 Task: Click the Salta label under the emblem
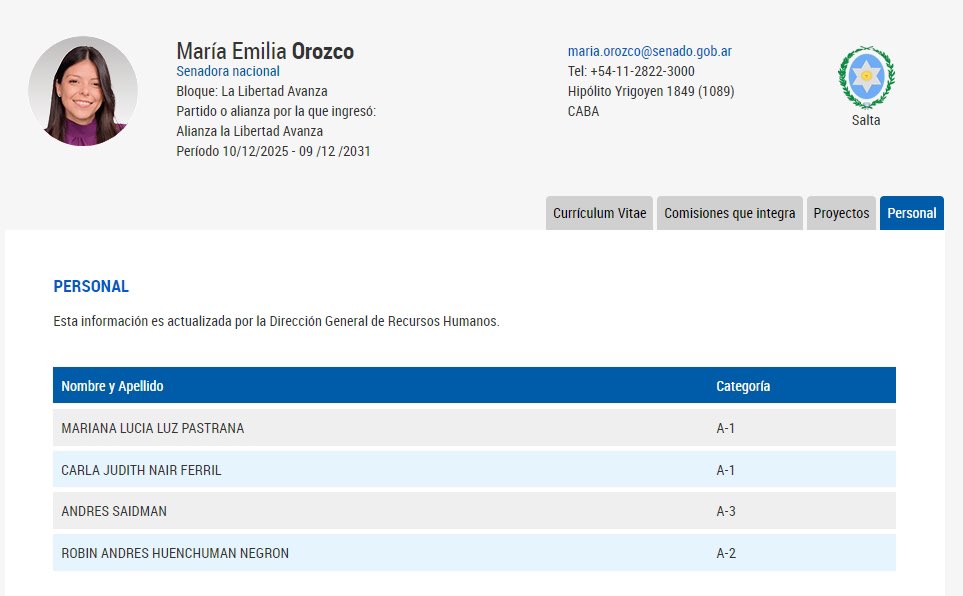coord(866,120)
